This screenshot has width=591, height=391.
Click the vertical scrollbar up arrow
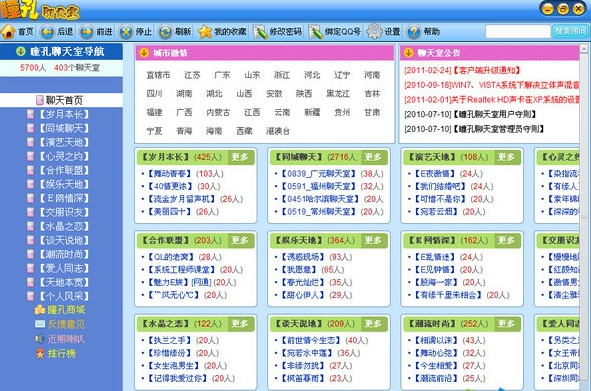[x=583, y=49]
